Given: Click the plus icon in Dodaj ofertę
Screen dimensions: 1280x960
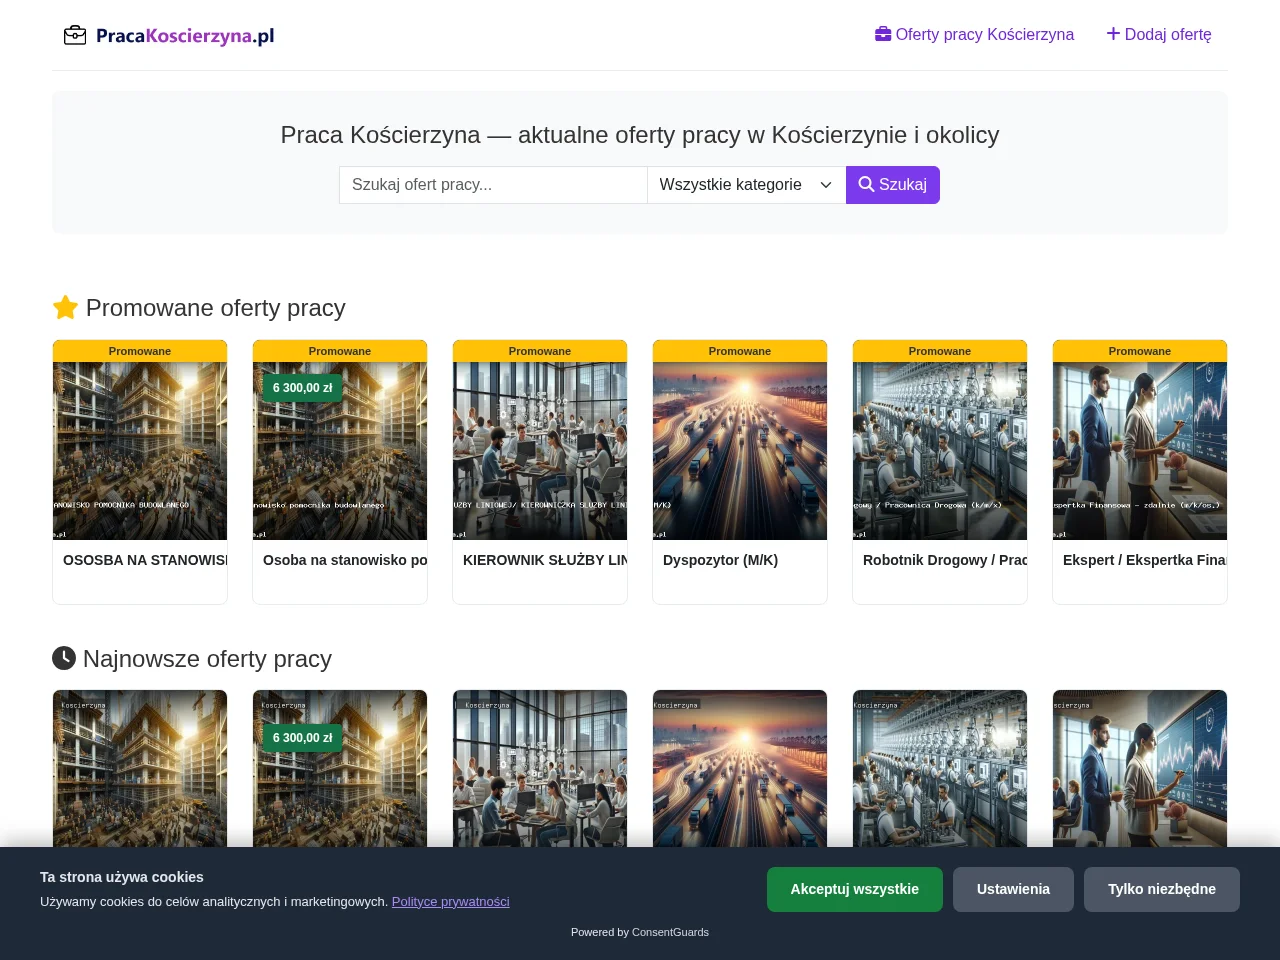Looking at the screenshot, I should pos(1113,34).
